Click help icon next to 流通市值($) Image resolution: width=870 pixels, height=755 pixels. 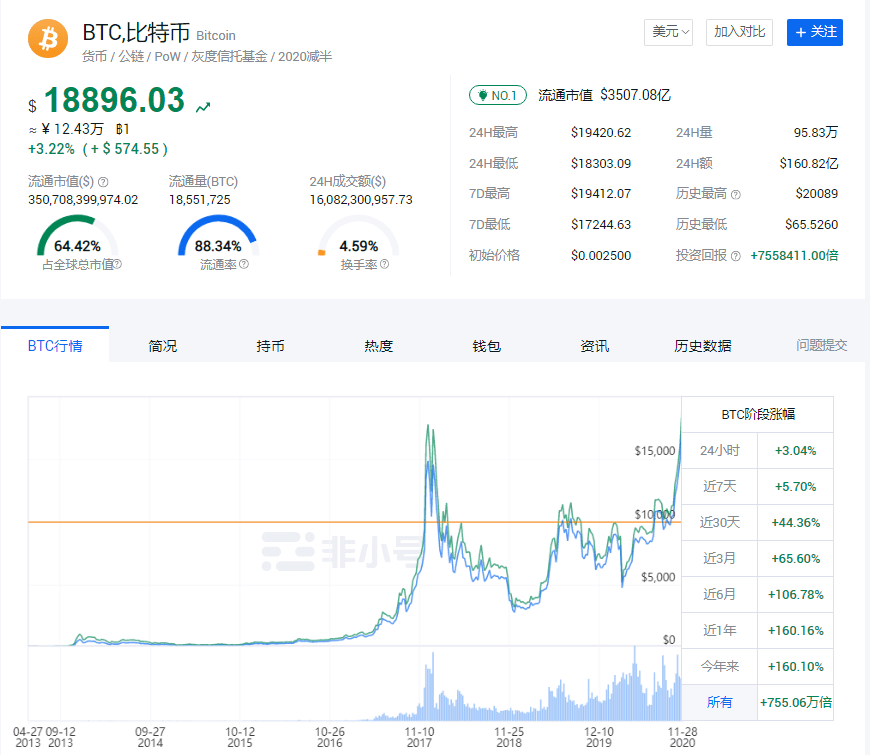(103, 182)
